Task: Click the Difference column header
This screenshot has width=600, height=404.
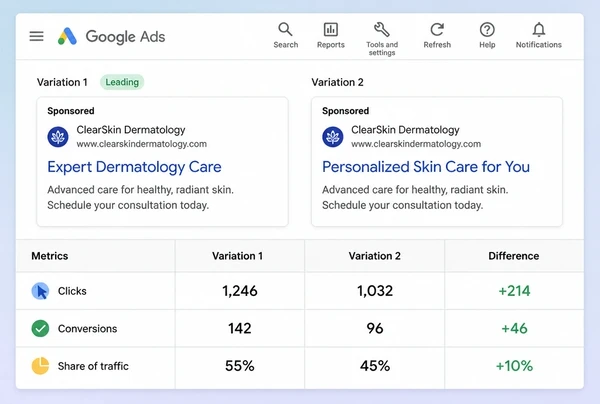Action: (x=514, y=256)
